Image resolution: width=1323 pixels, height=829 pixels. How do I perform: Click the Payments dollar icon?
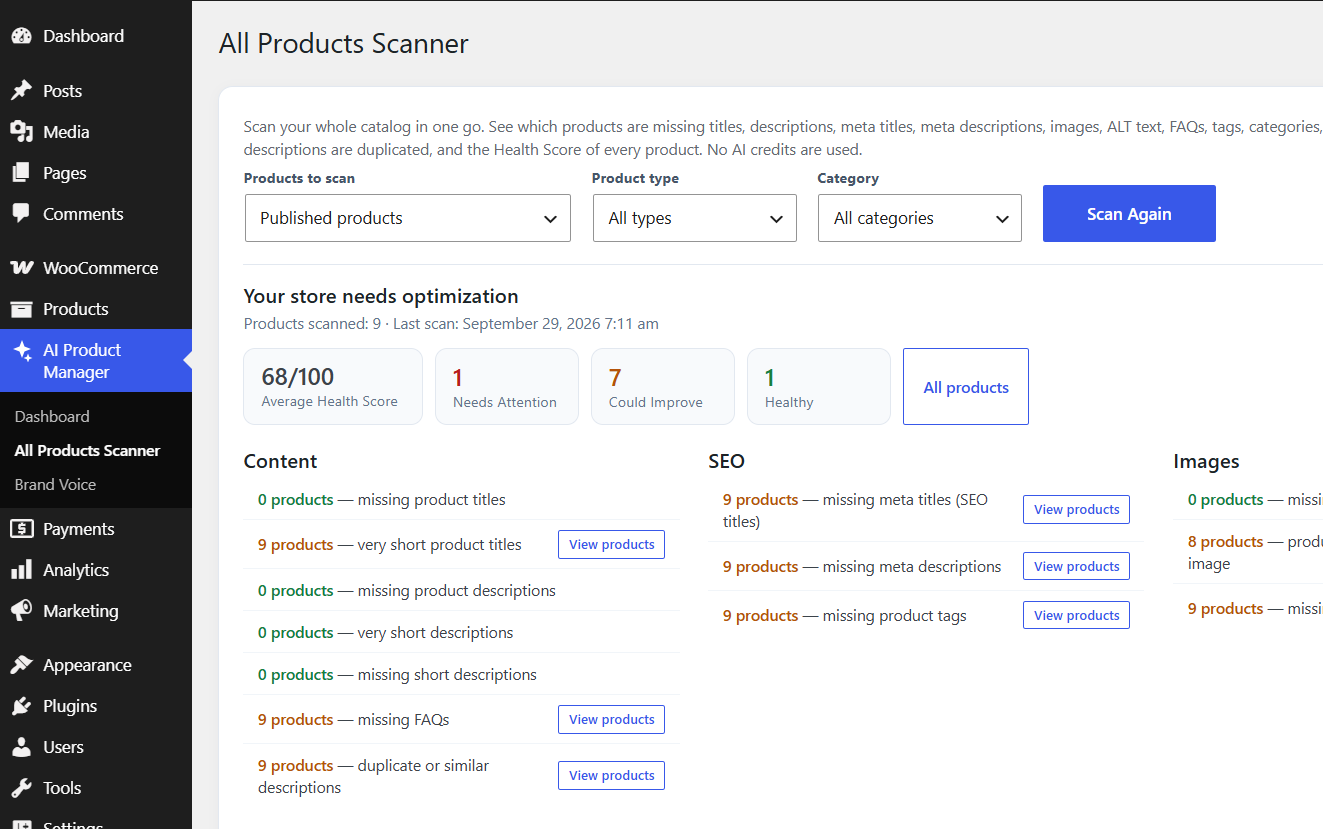(21, 529)
